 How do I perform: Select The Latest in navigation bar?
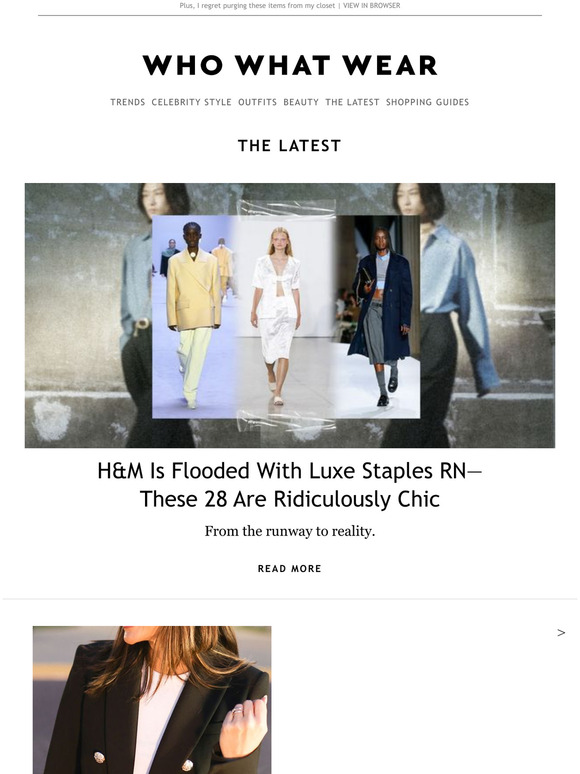pyautogui.click(x=352, y=102)
